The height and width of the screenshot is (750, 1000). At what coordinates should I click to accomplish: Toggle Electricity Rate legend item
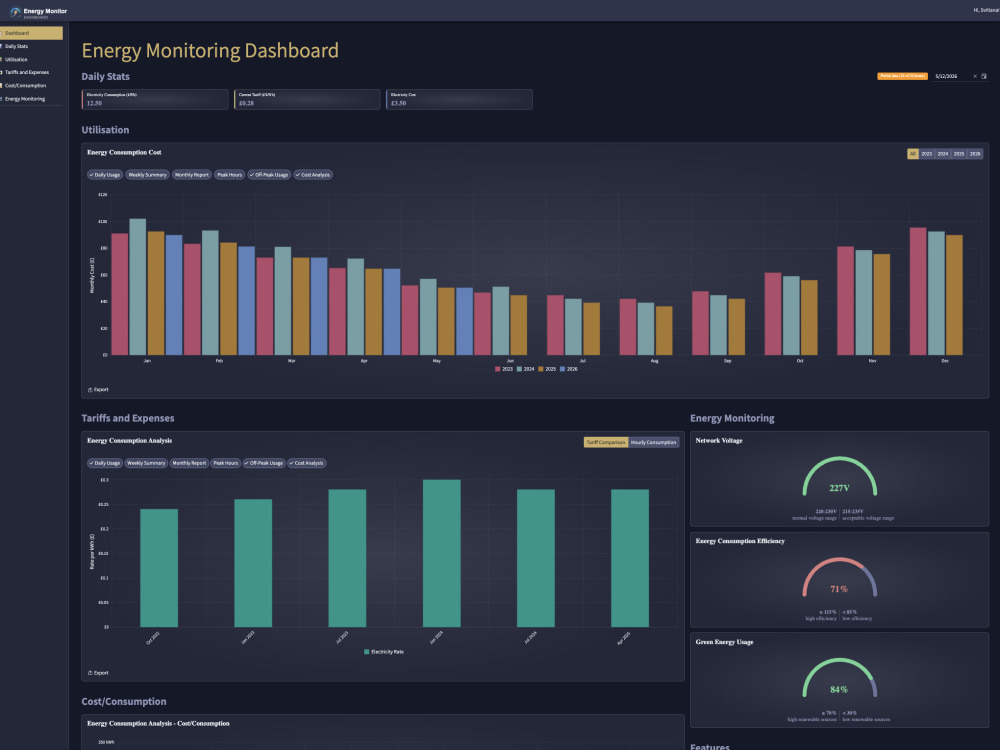384,652
